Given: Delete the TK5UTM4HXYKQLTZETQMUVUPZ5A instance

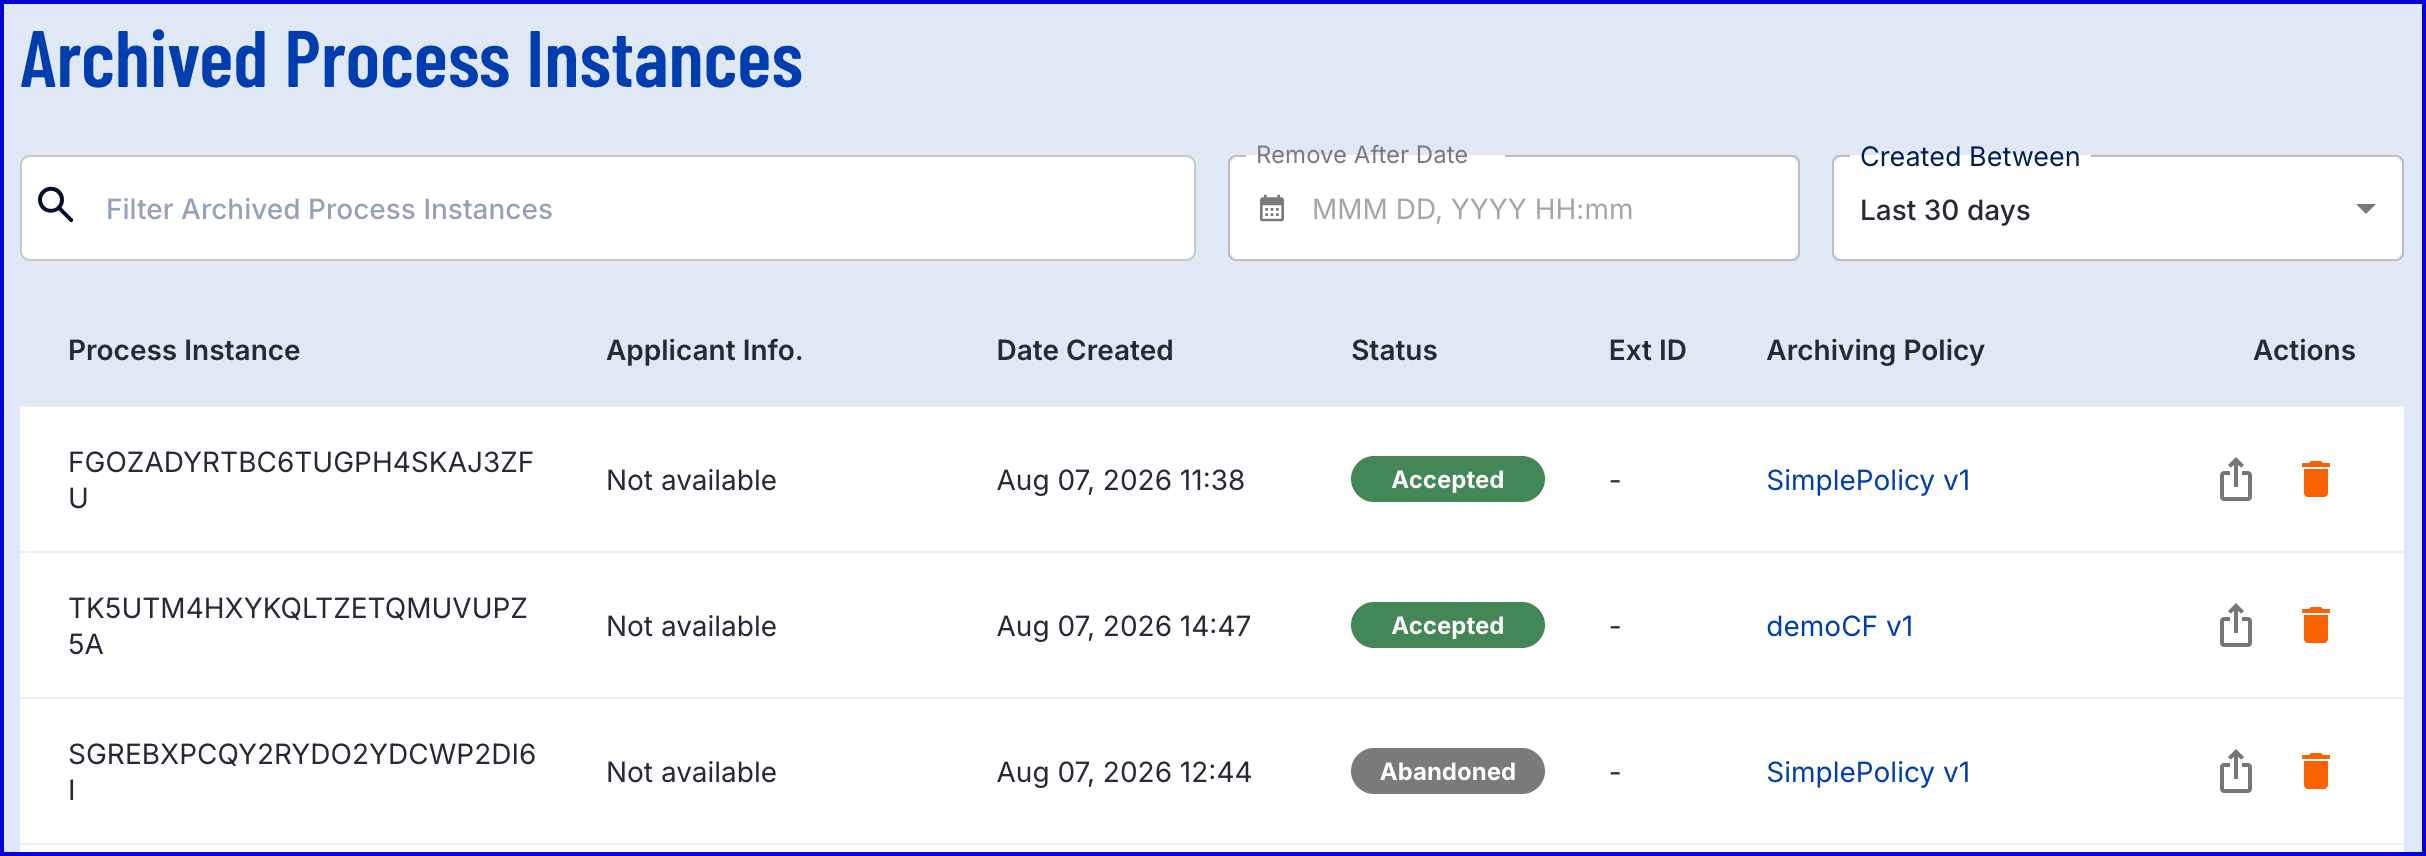Looking at the screenshot, I should click(x=2316, y=625).
